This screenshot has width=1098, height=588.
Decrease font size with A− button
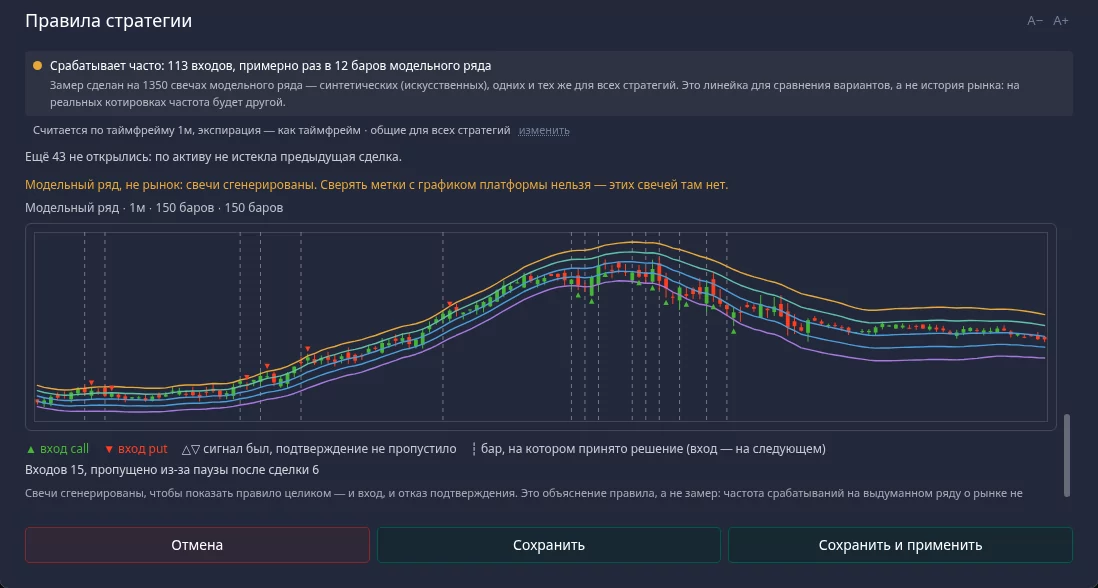[1035, 21]
